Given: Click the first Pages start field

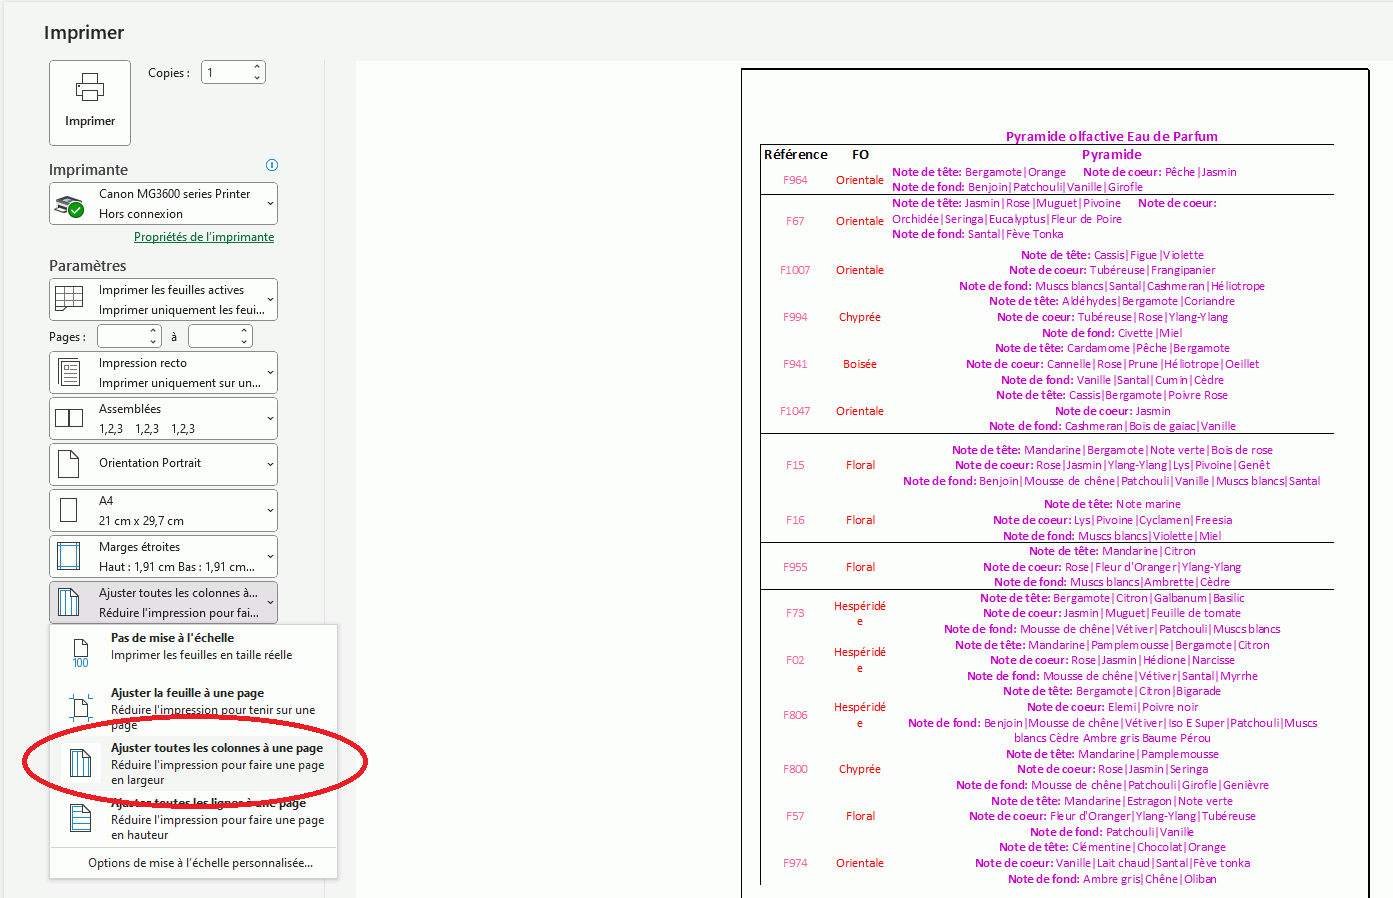Looking at the screenshot, I should coord(122,337).
